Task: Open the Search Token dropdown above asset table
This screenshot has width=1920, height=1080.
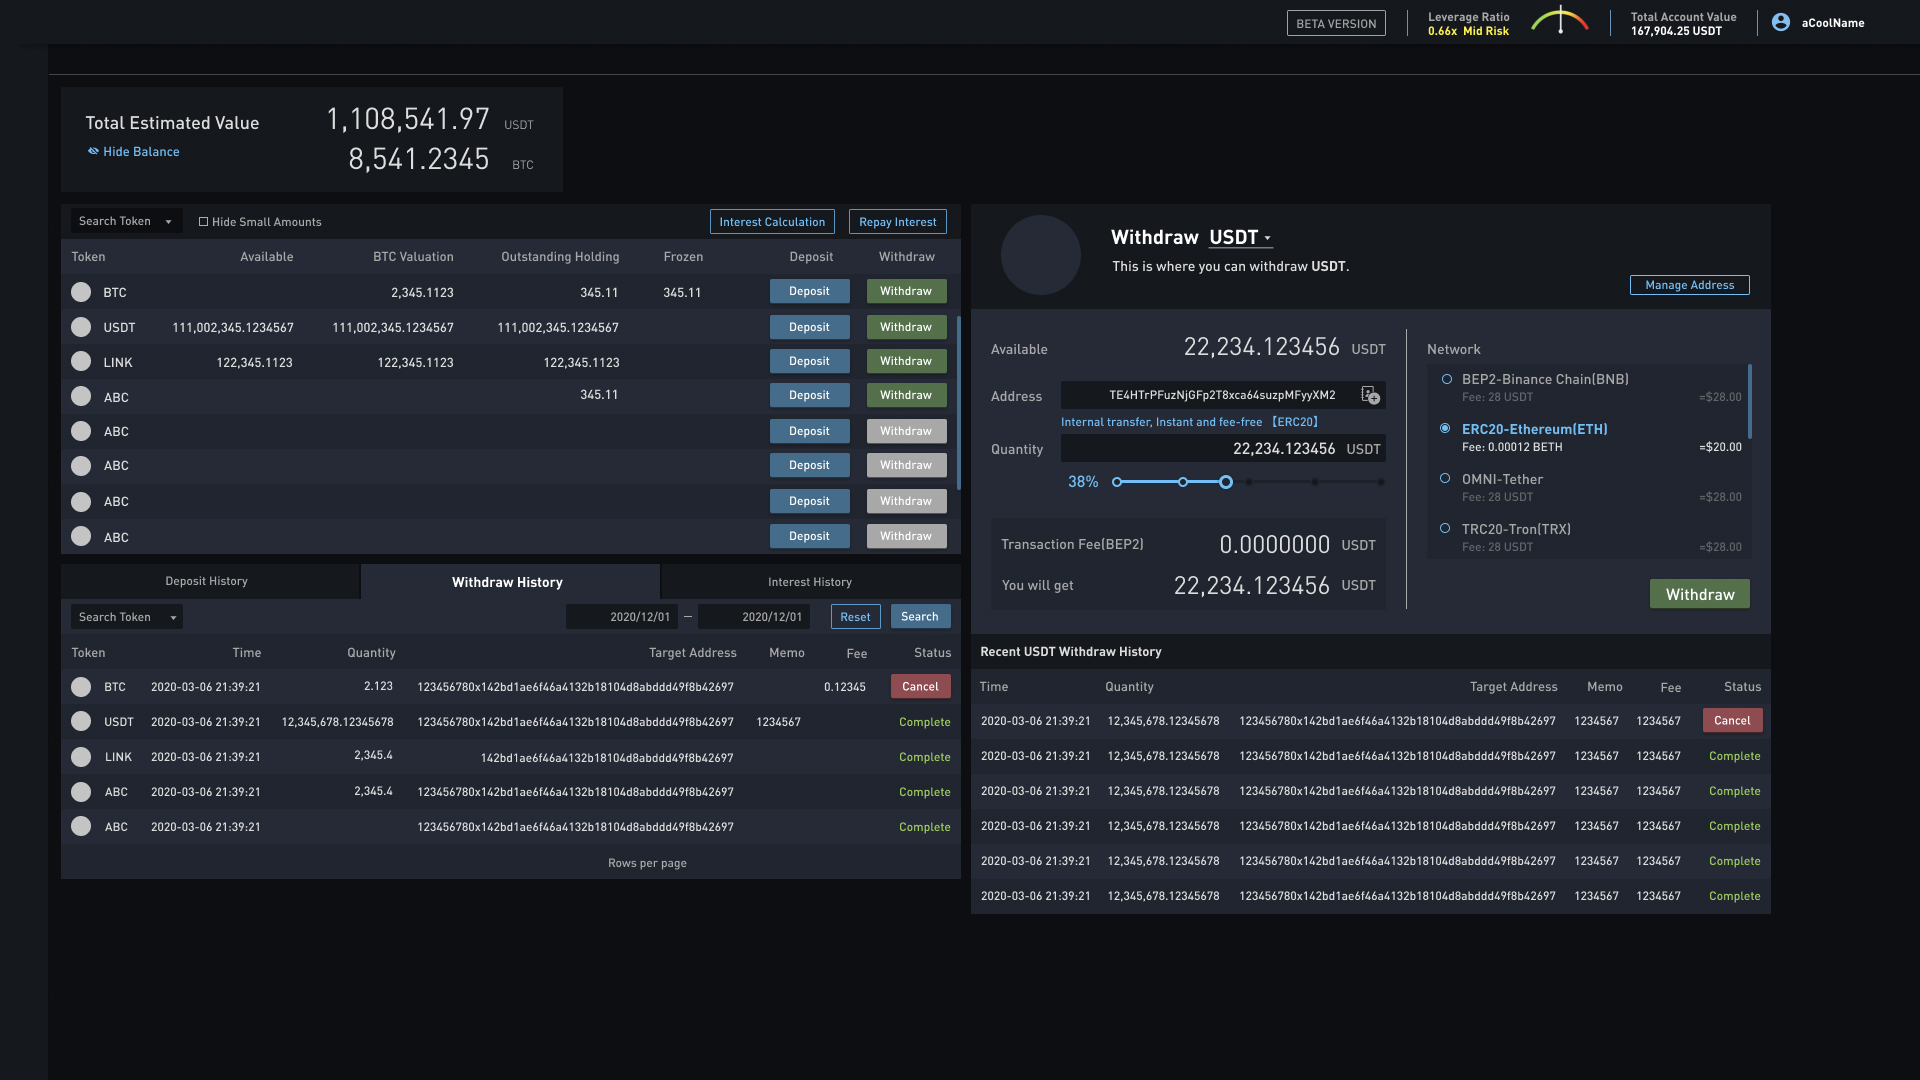Action: point(125,221)
